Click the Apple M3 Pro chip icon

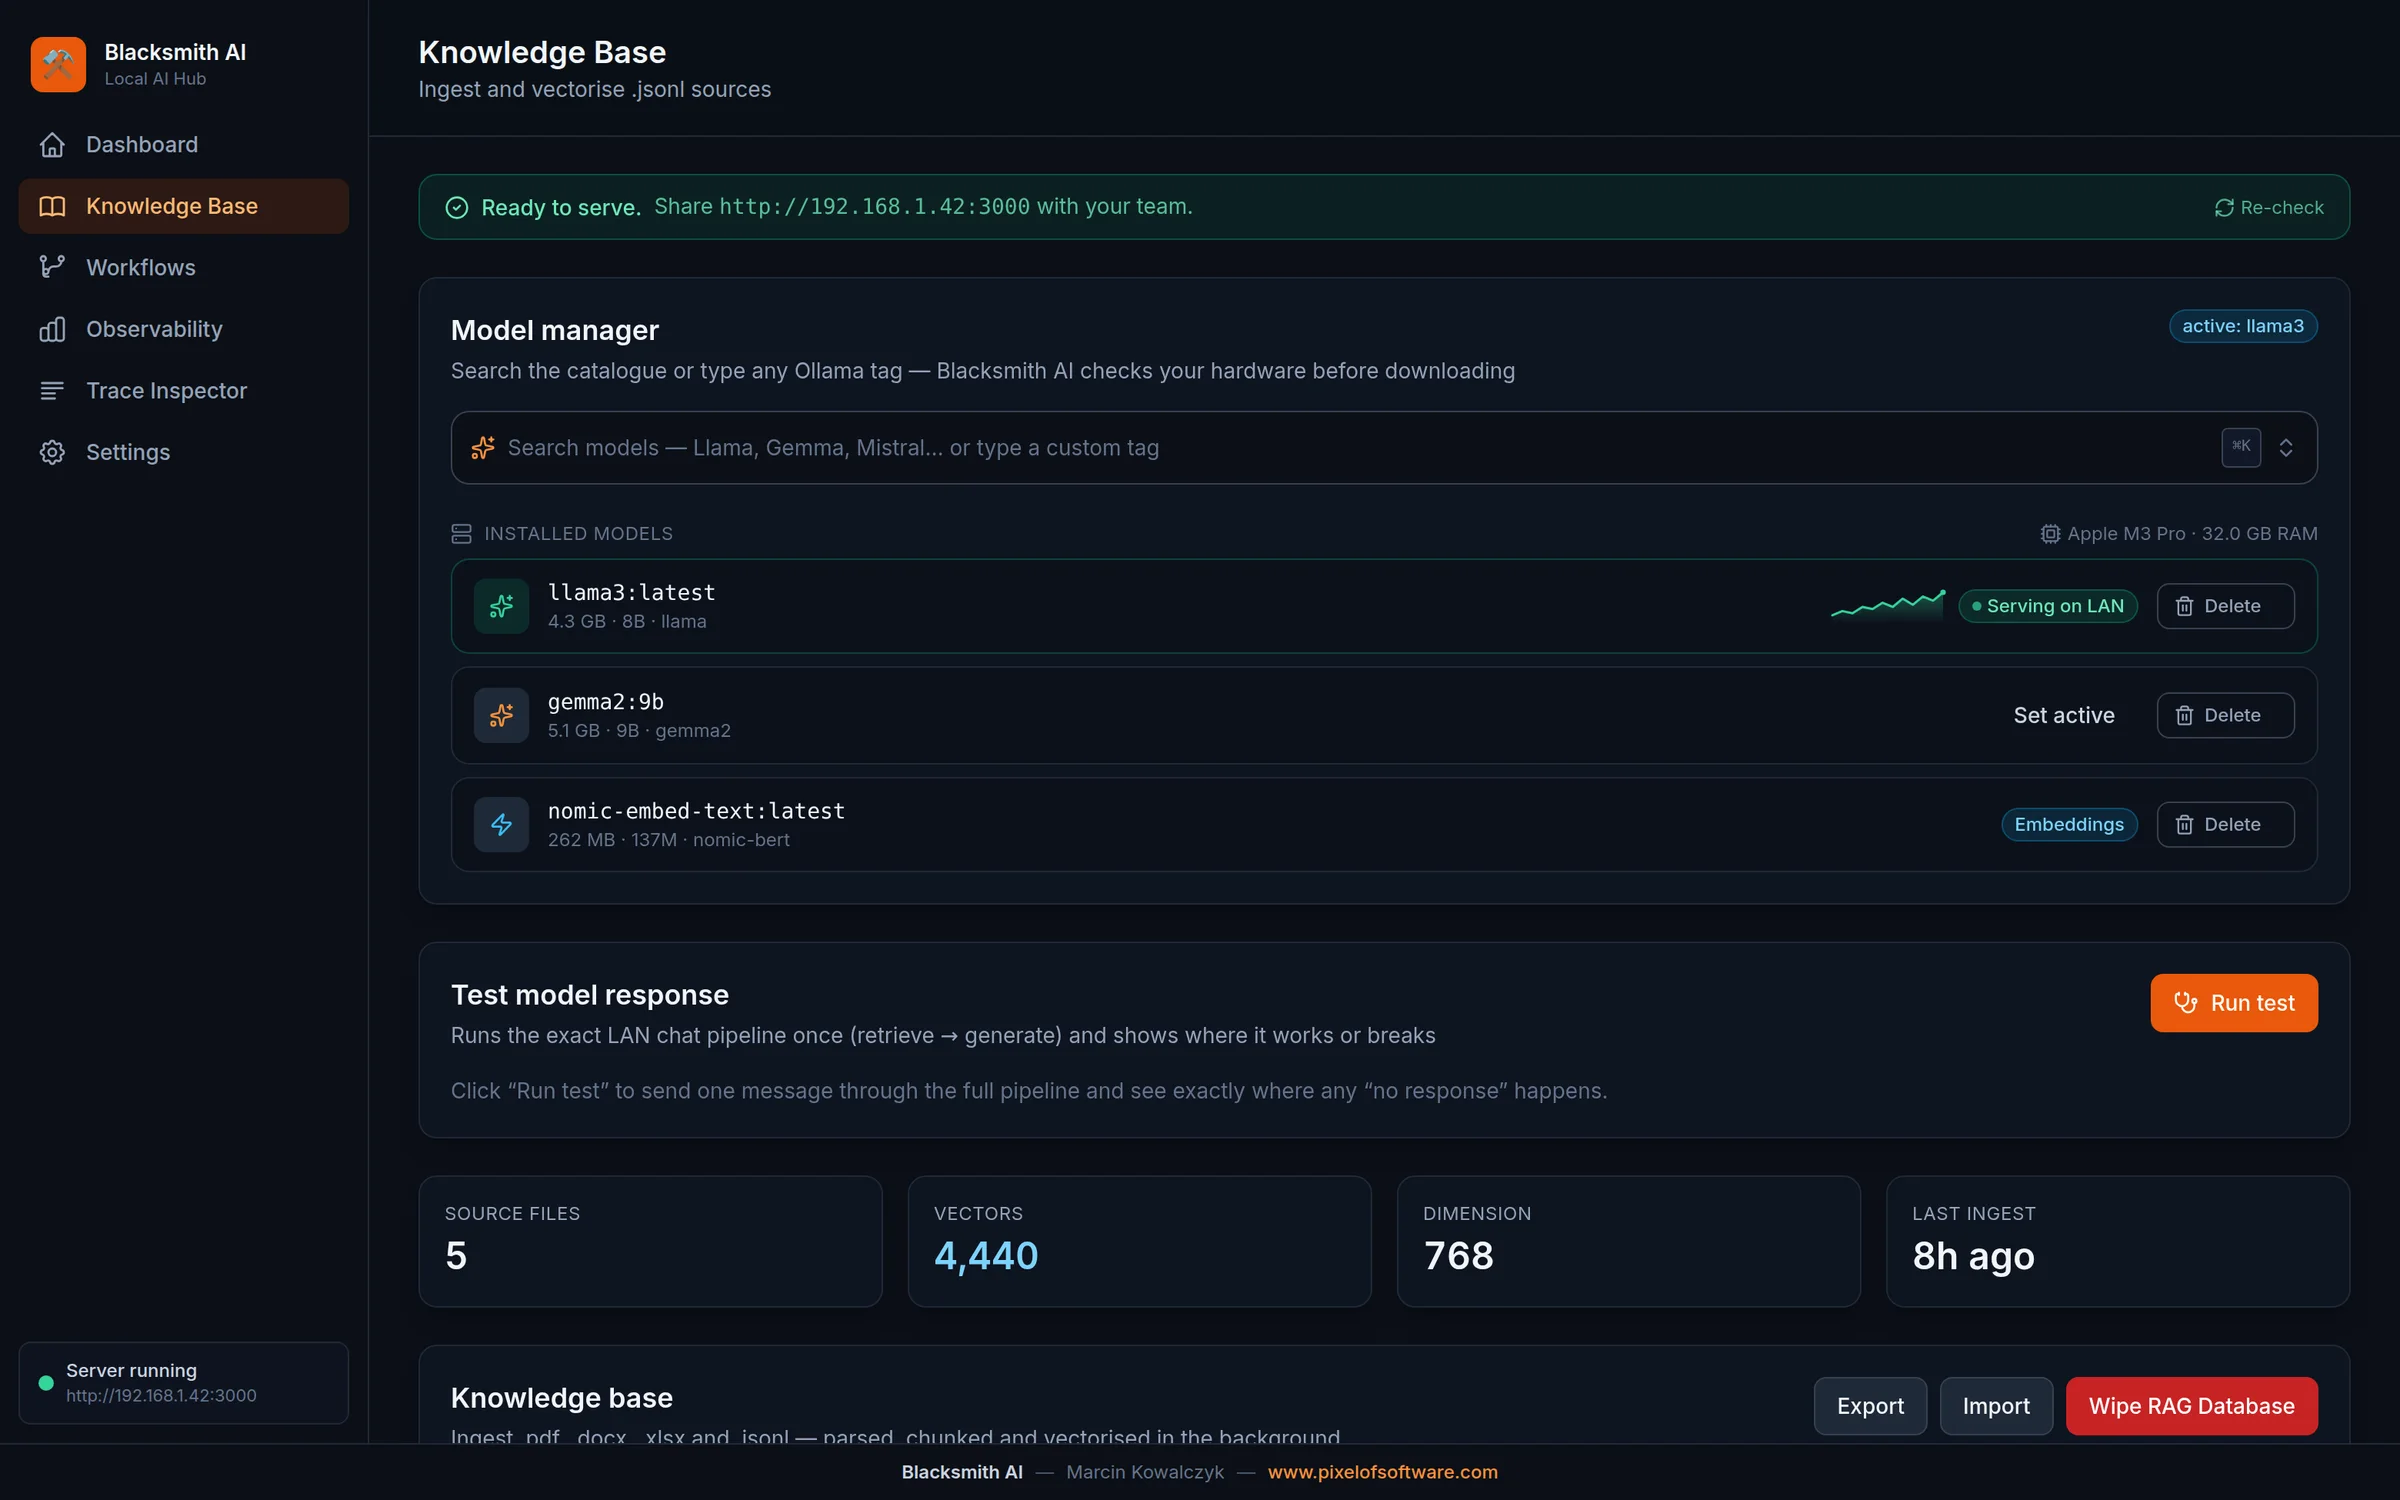tap(2050, 534)
